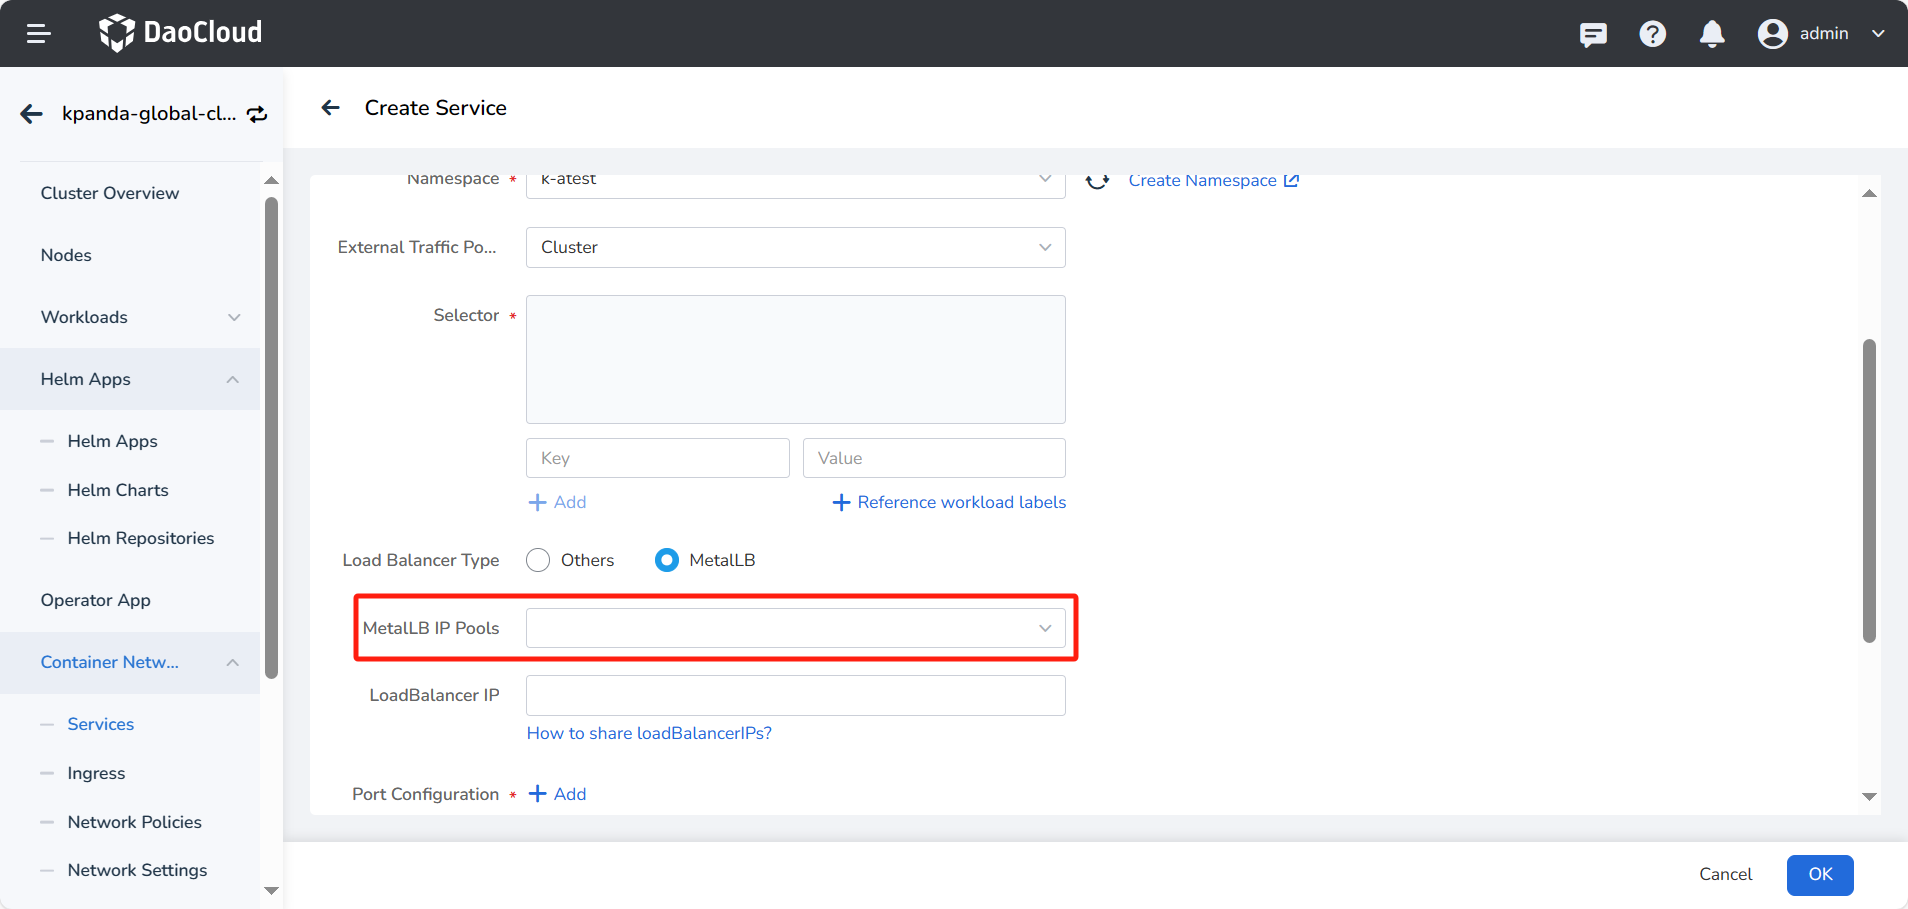
Task: Click Reference workload labels
Action: [x=948, y=502]
